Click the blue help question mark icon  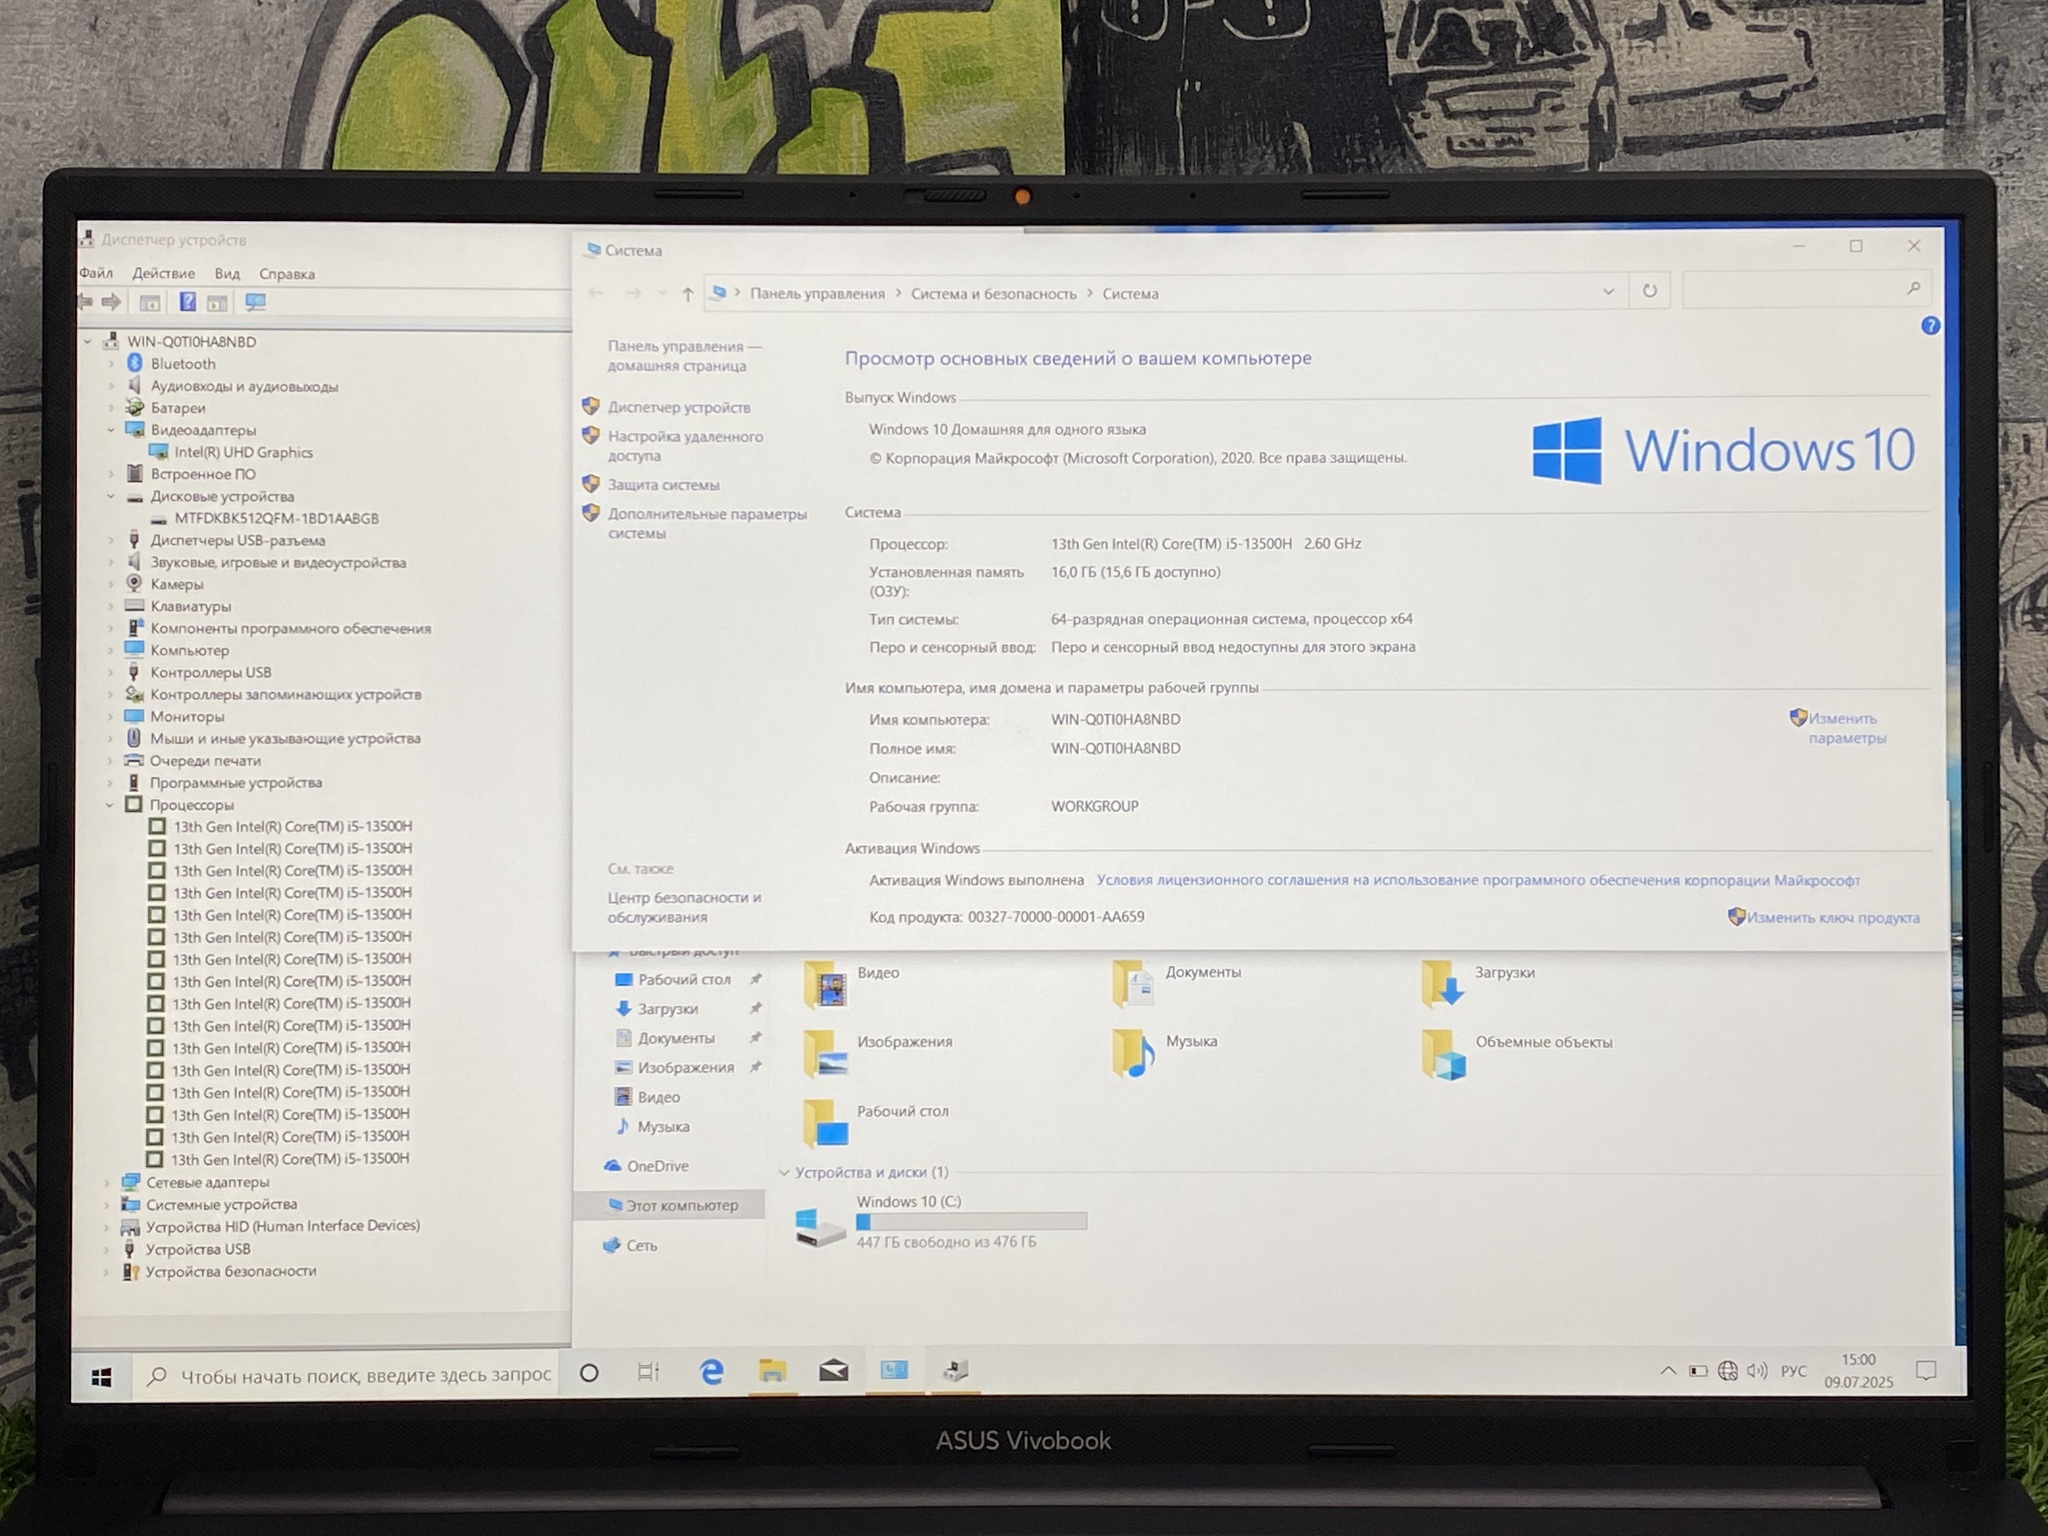[x=1930, y=326]
